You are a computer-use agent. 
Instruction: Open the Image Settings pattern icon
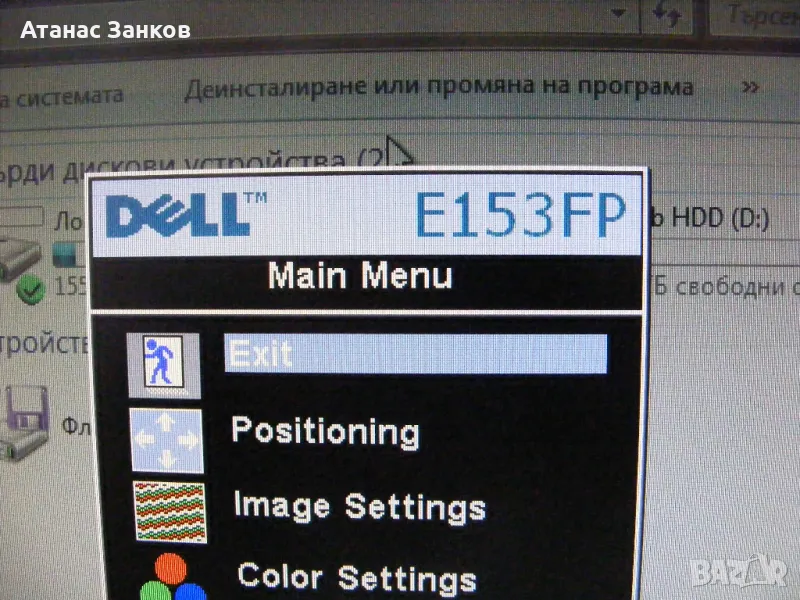[x=169, y=511]
